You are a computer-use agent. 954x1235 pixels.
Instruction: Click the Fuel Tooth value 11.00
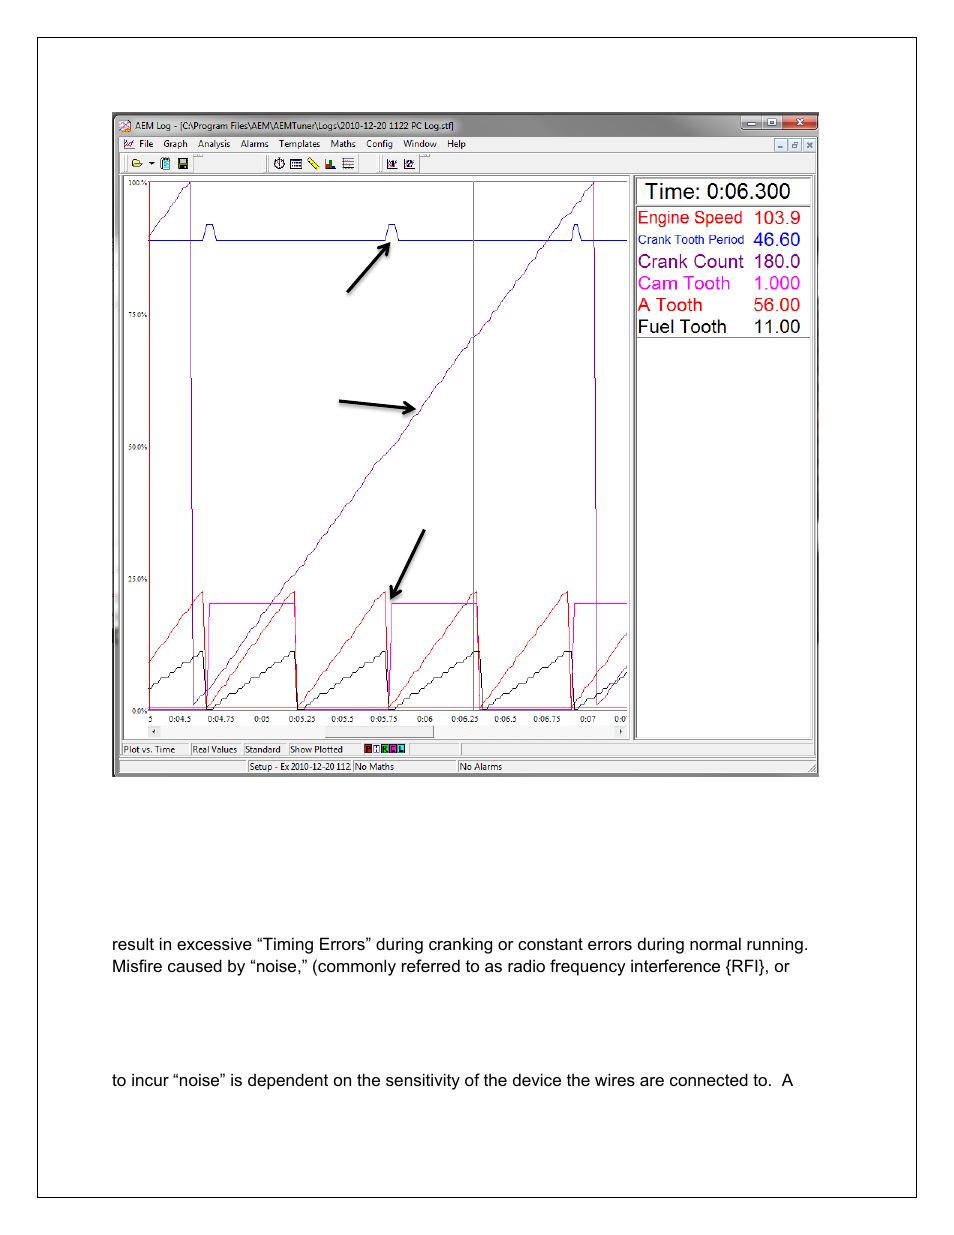(x=777, y=327)
